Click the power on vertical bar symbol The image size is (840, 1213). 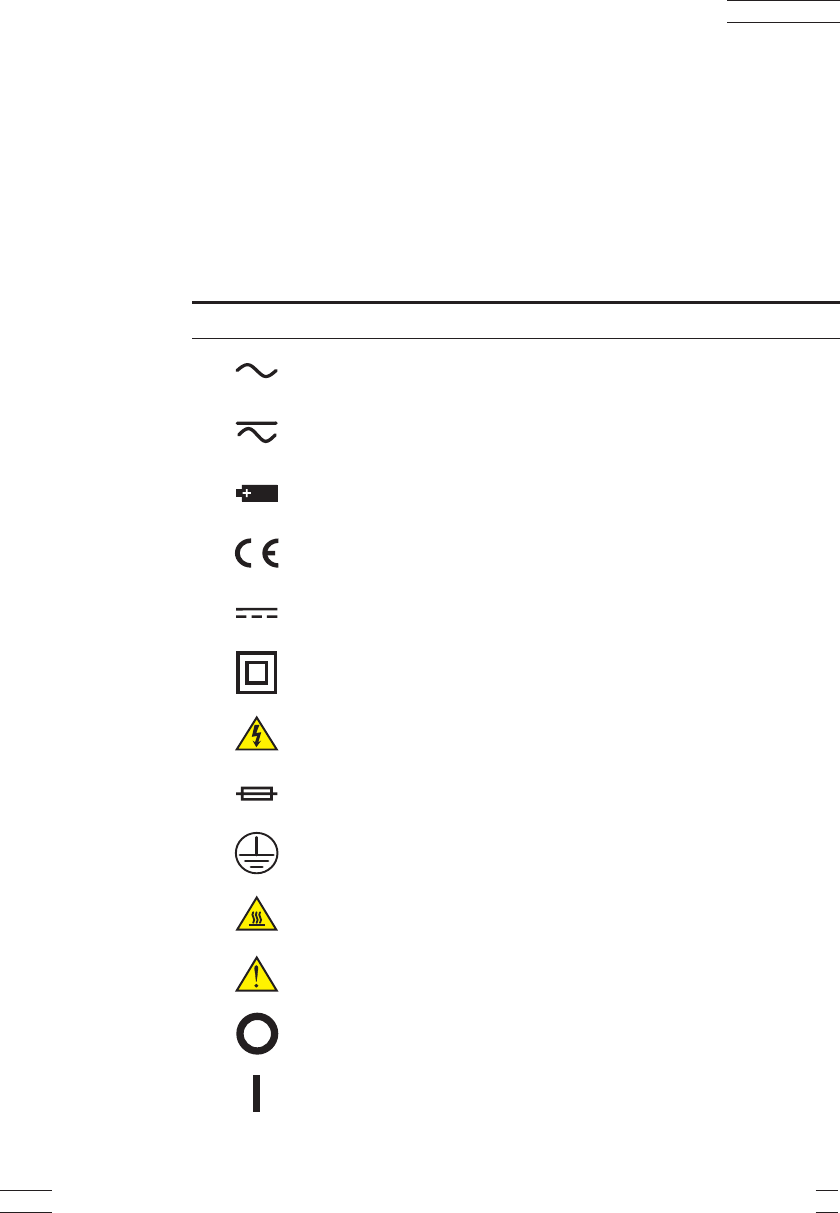coord(256,1092)
